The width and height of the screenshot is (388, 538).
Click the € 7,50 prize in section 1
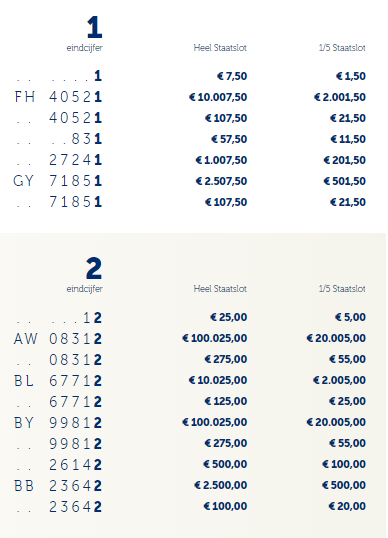(x=232, y=76)
